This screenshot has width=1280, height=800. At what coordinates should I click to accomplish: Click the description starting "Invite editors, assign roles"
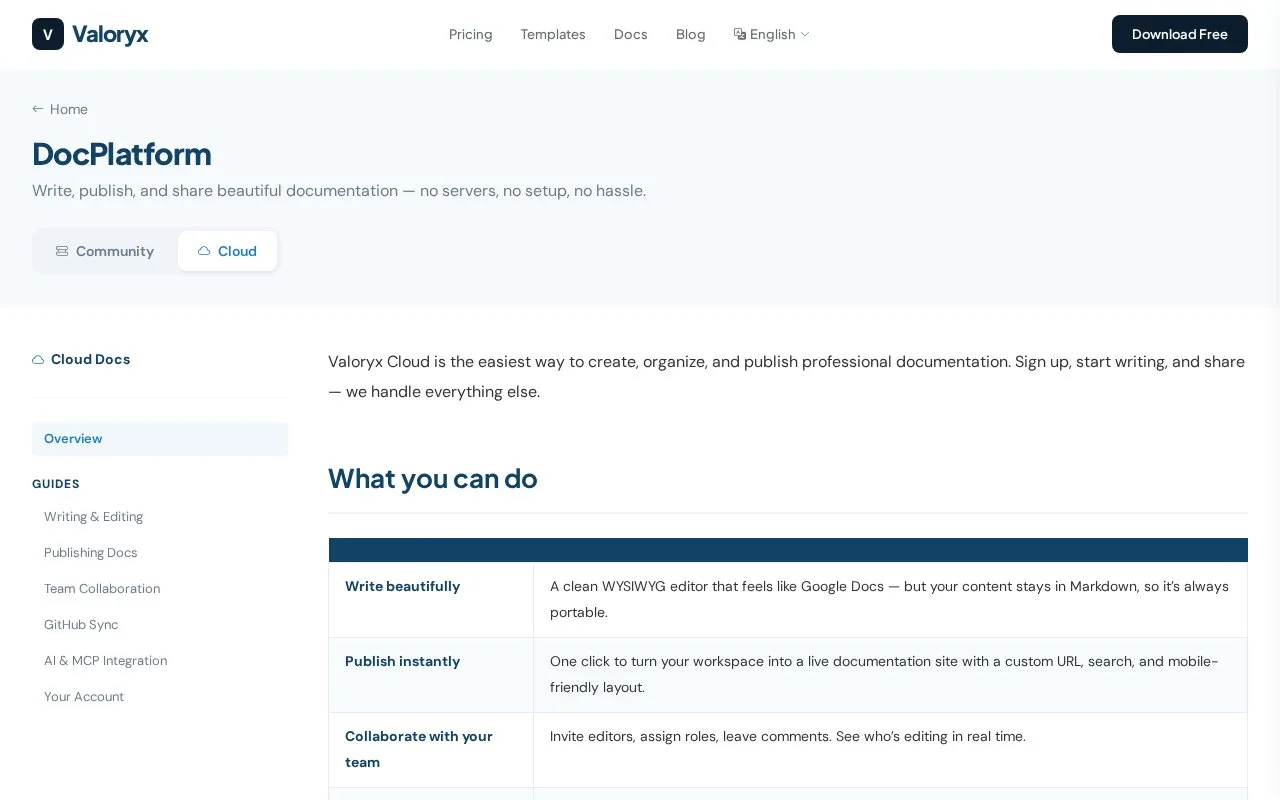coord(788,736)
